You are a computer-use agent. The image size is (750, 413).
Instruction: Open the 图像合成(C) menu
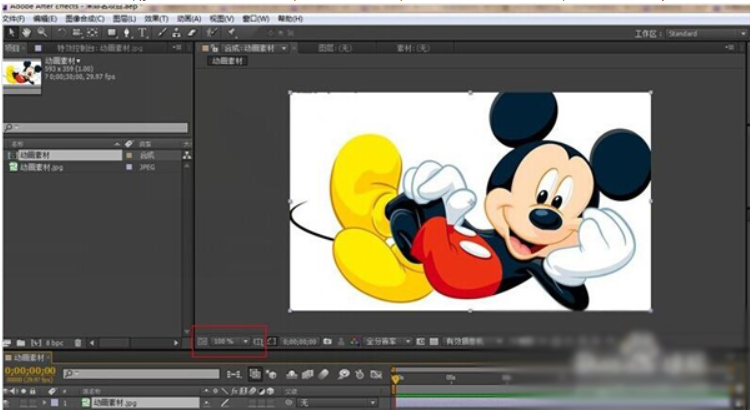point(85,19)
